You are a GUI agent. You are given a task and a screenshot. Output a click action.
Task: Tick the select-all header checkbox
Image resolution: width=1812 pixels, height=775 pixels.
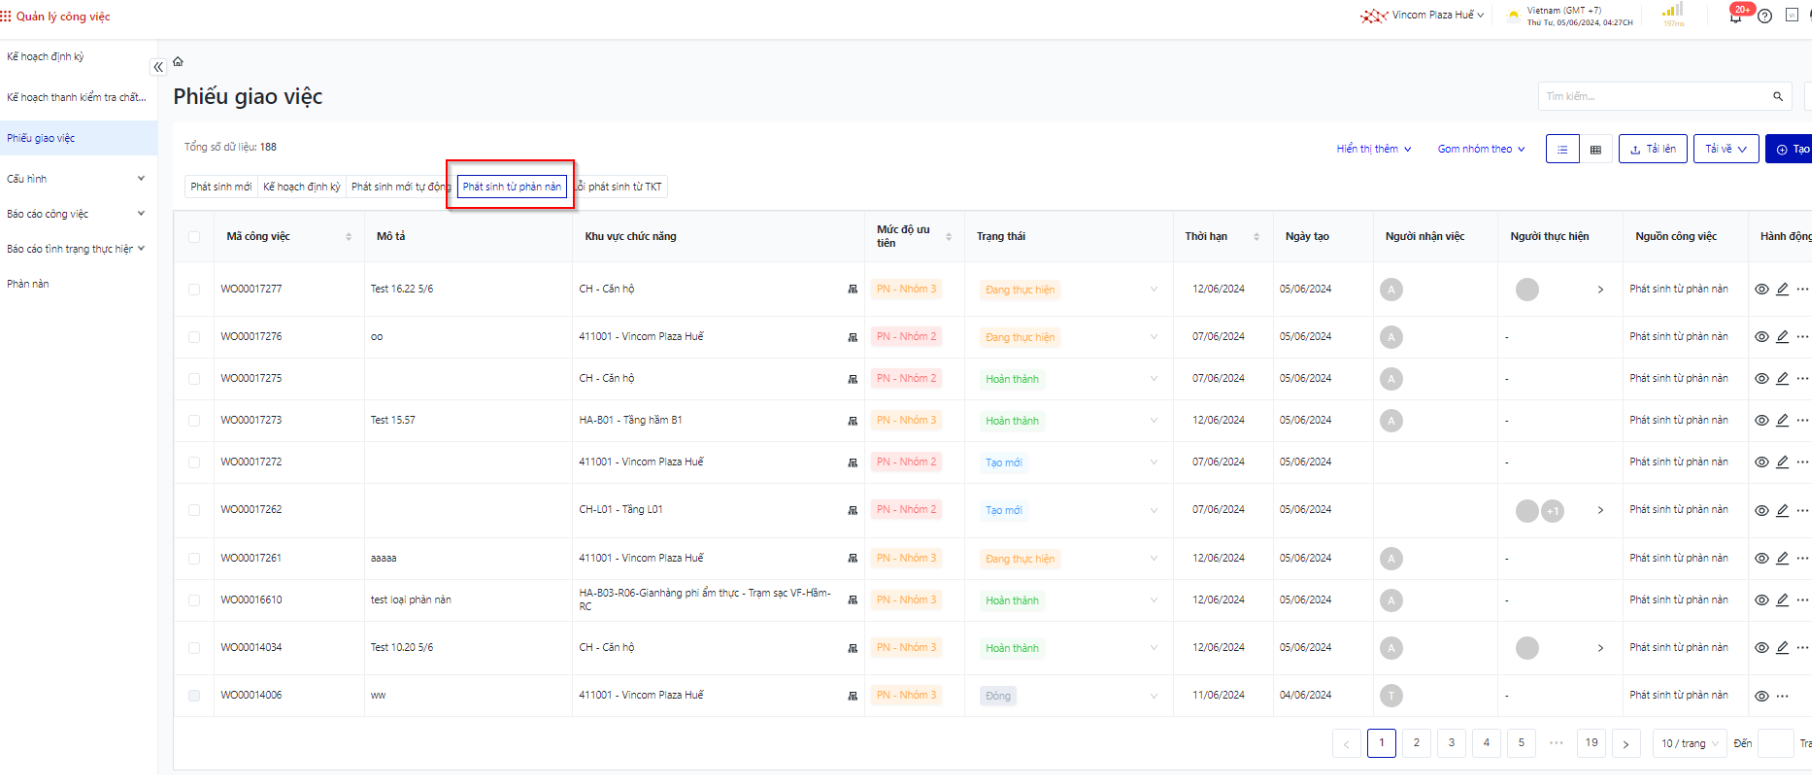[194, 237]
